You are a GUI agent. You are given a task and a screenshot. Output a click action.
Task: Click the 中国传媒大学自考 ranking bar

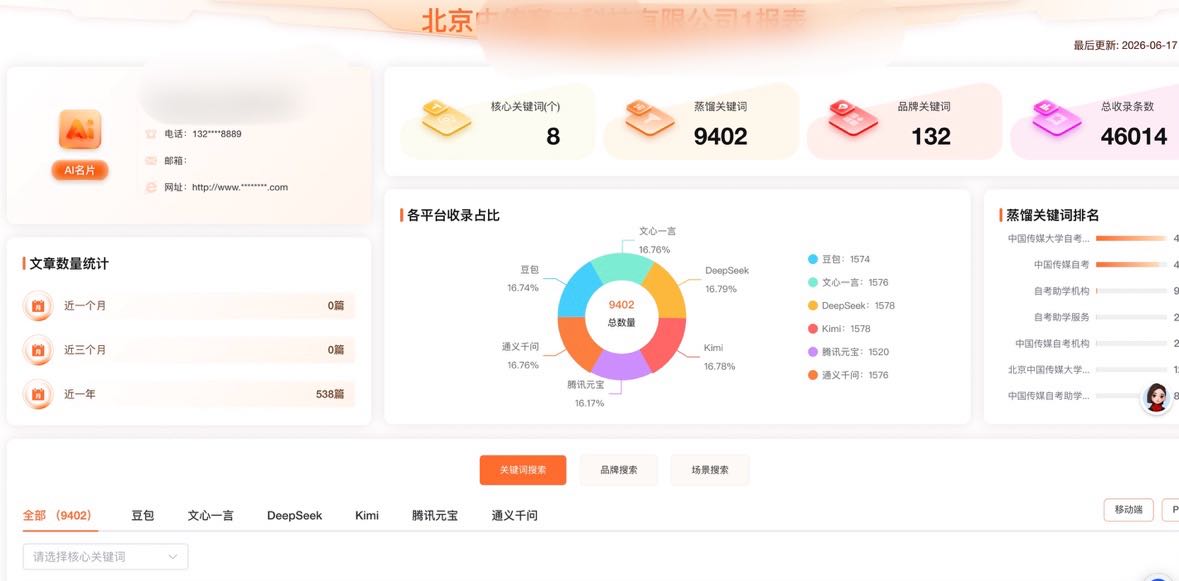(1132, 238)
